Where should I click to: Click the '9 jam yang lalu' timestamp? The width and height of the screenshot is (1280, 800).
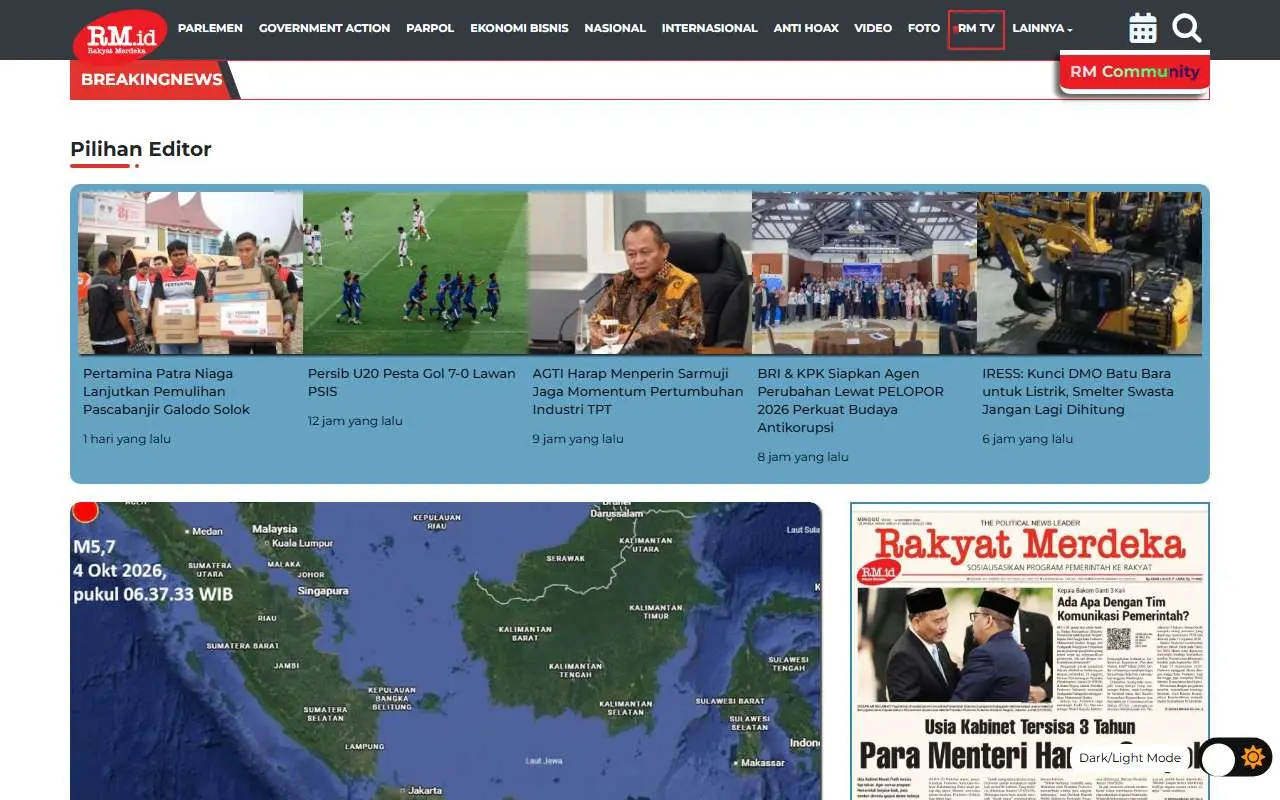578,439
